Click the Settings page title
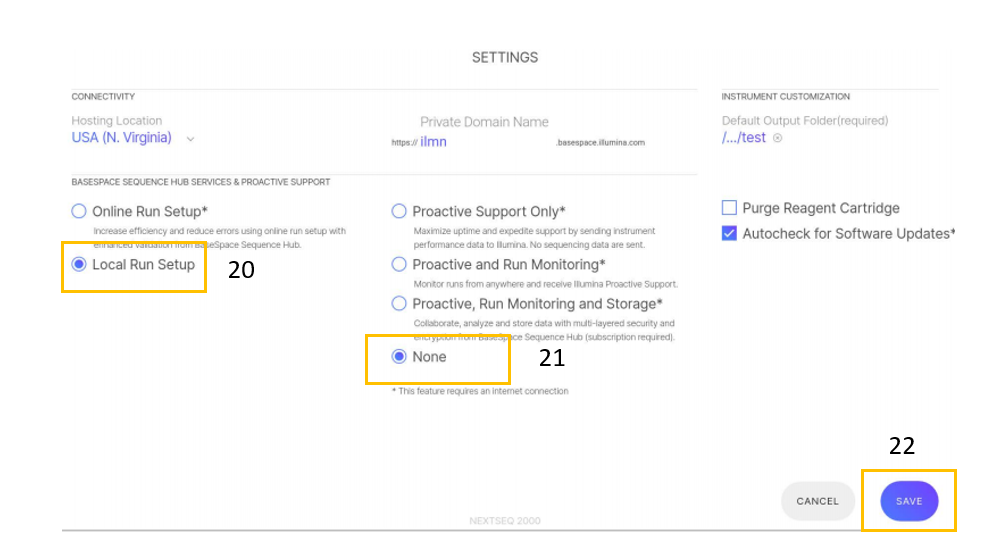Viewport: 984px width, 551px height. (505, 58)
